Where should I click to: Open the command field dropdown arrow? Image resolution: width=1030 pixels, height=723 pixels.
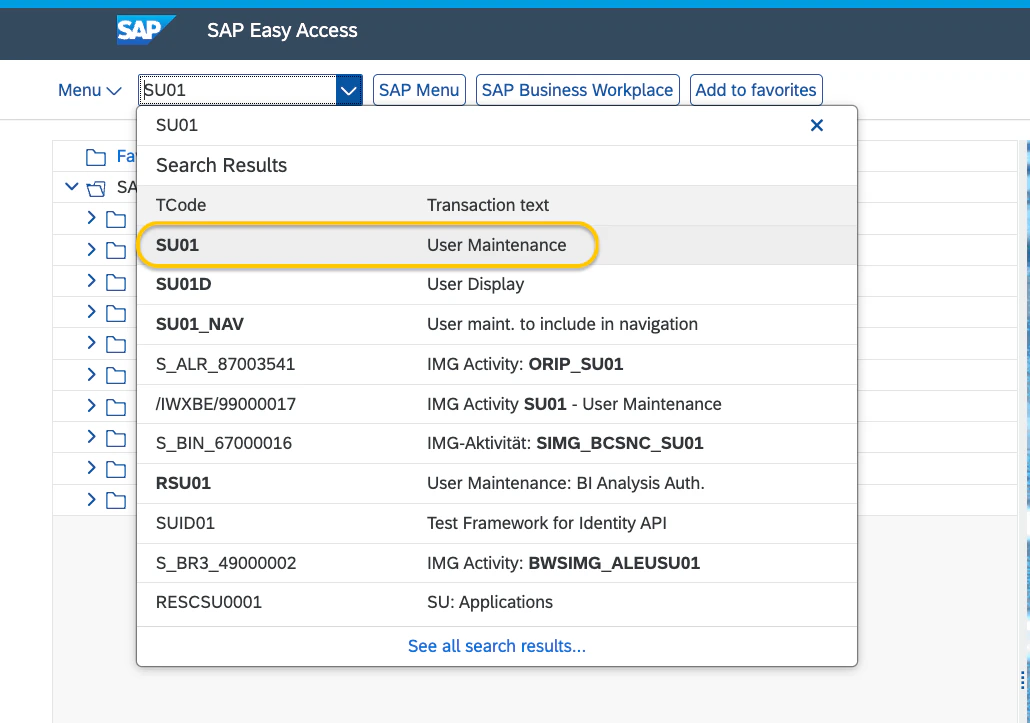349,90
